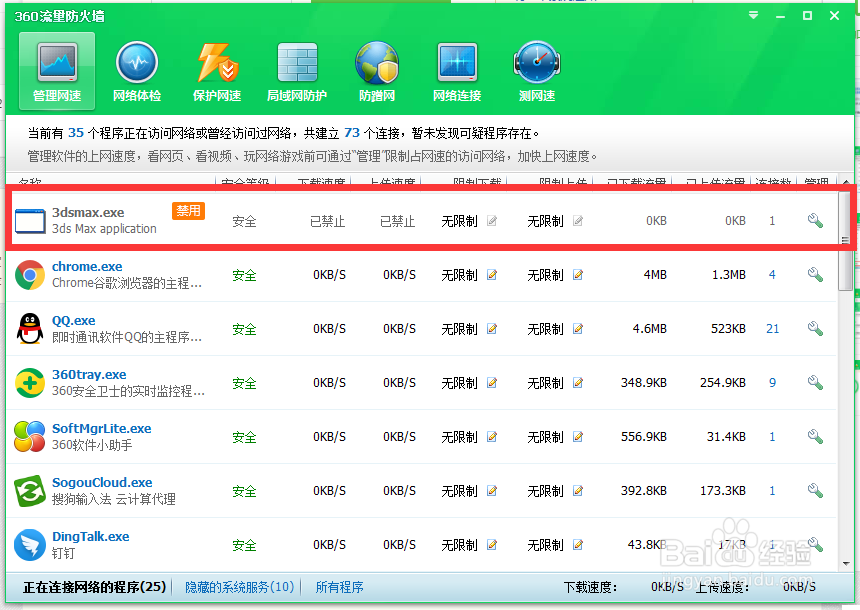Click connection count 21 for QQ.exe
860x610 pixels.
coord(772,329)
